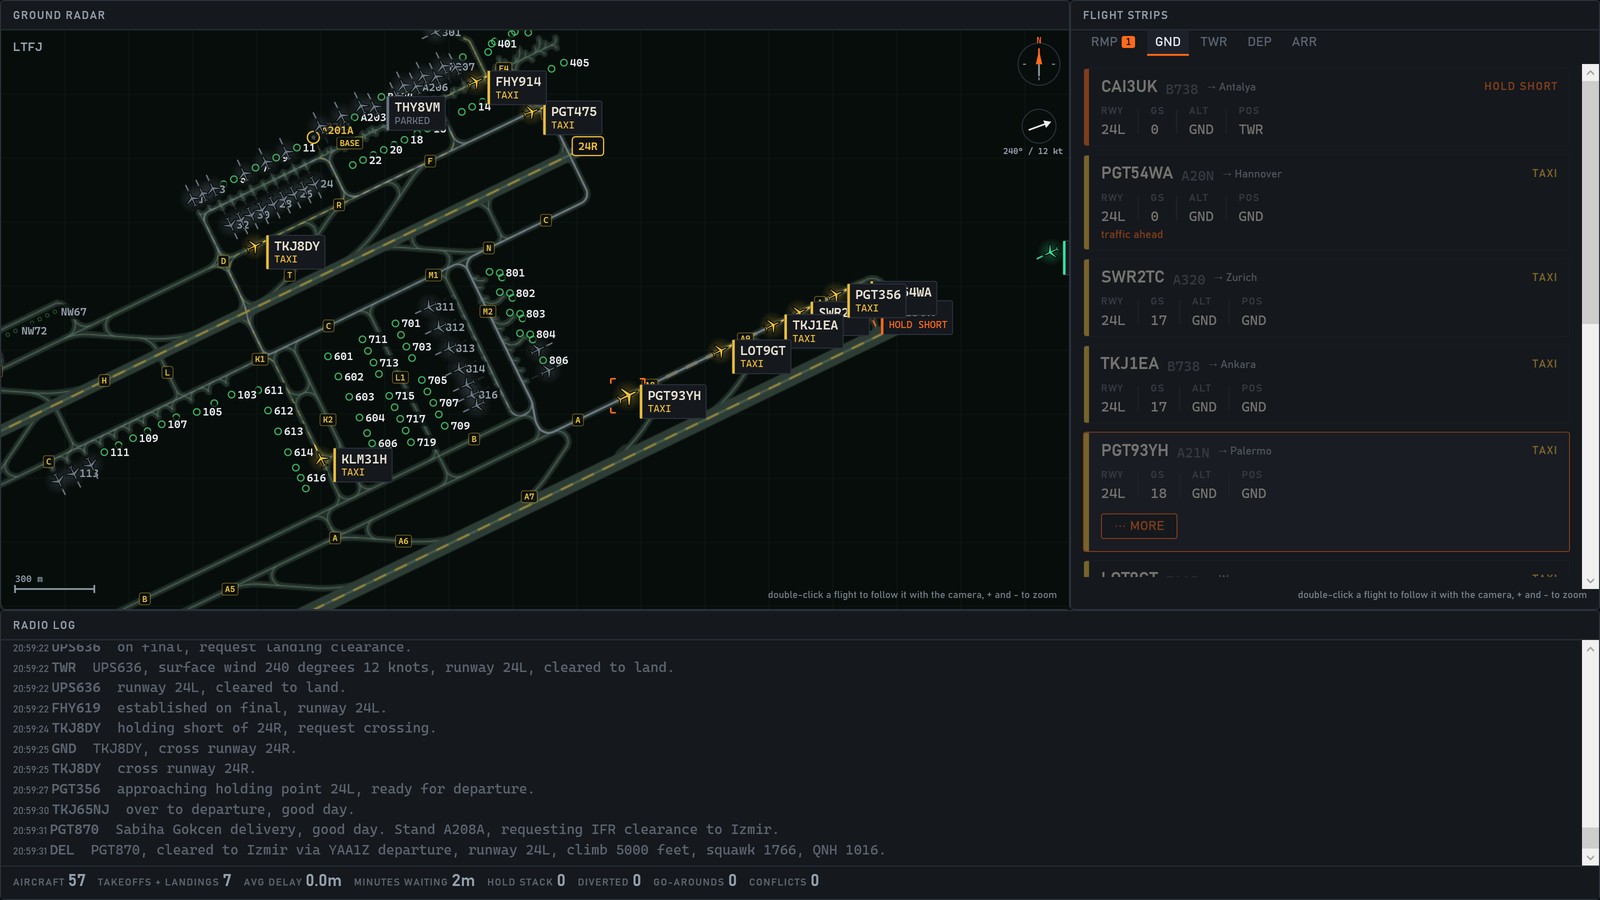Screen dimensions: 1600x900
Task: Open the DEP strips tab
Action: (1259, 42)
